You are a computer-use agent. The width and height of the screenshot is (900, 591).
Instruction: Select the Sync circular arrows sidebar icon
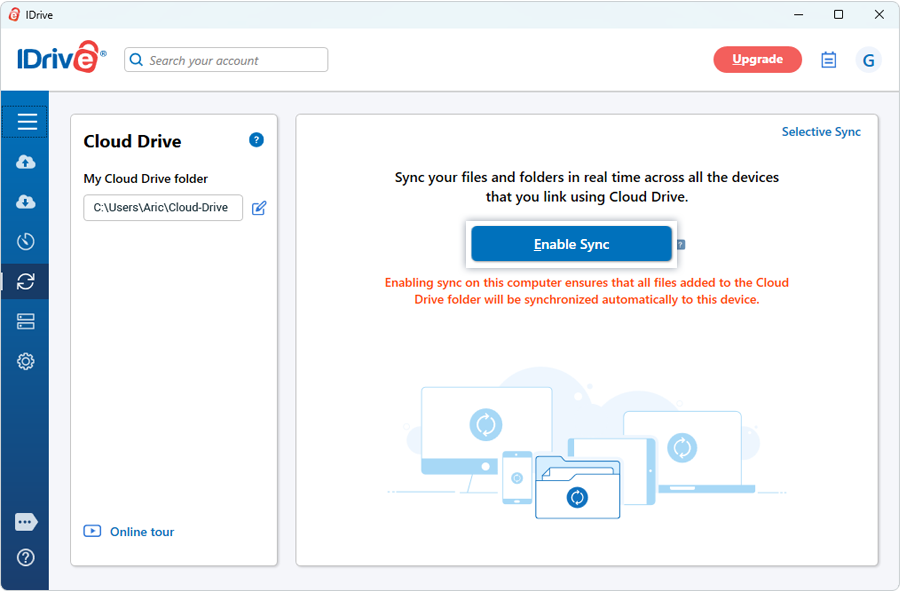tap(25, 281)
